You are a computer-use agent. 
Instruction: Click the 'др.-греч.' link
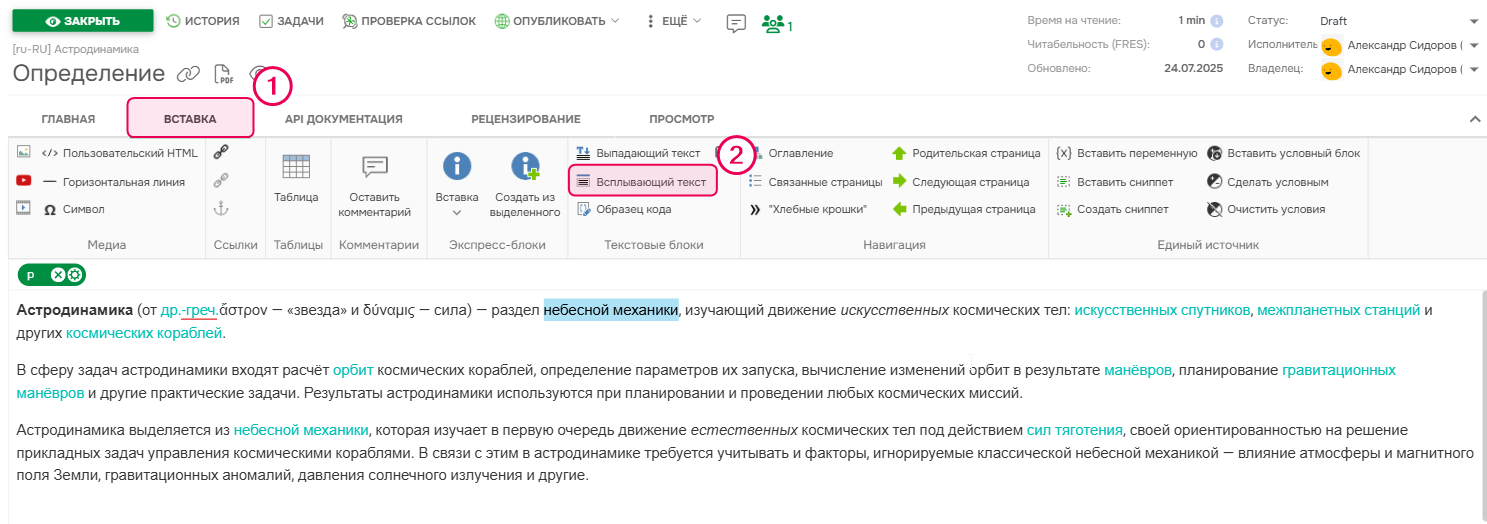click(x=189, y=310)
